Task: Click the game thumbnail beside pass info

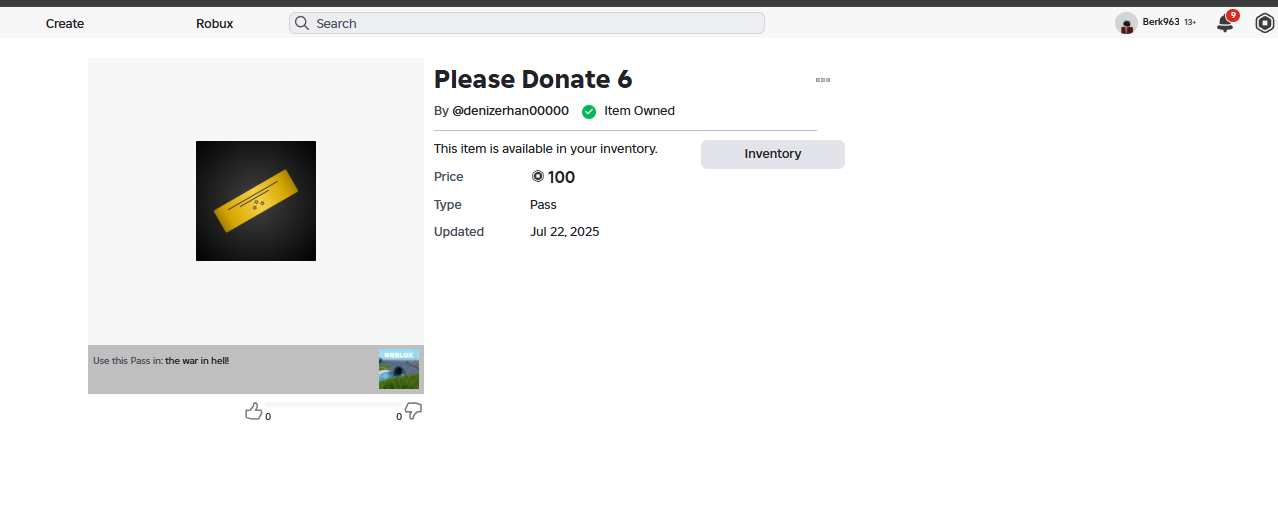Action: [398, 369]
